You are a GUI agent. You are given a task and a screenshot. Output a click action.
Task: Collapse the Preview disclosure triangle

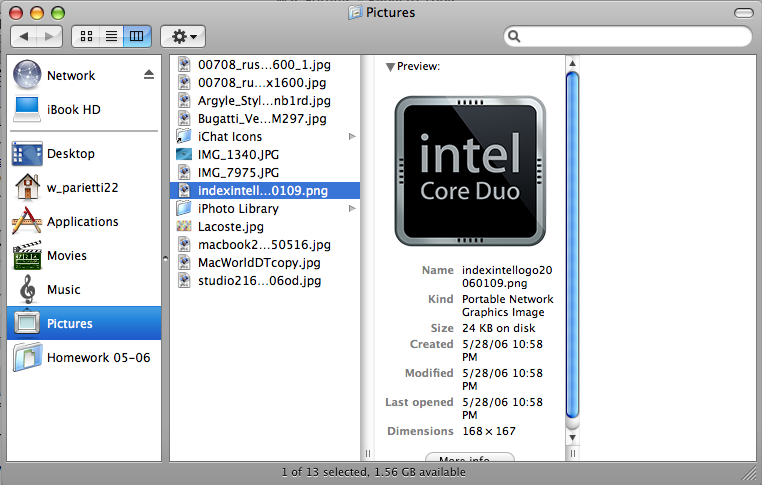point(390,67)
